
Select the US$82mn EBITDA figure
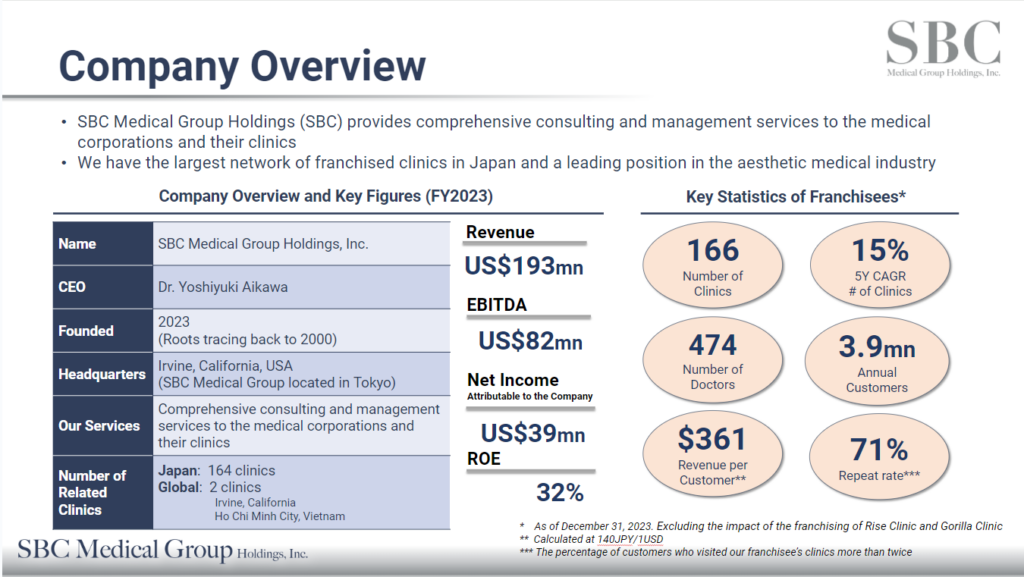pos(531,341)
